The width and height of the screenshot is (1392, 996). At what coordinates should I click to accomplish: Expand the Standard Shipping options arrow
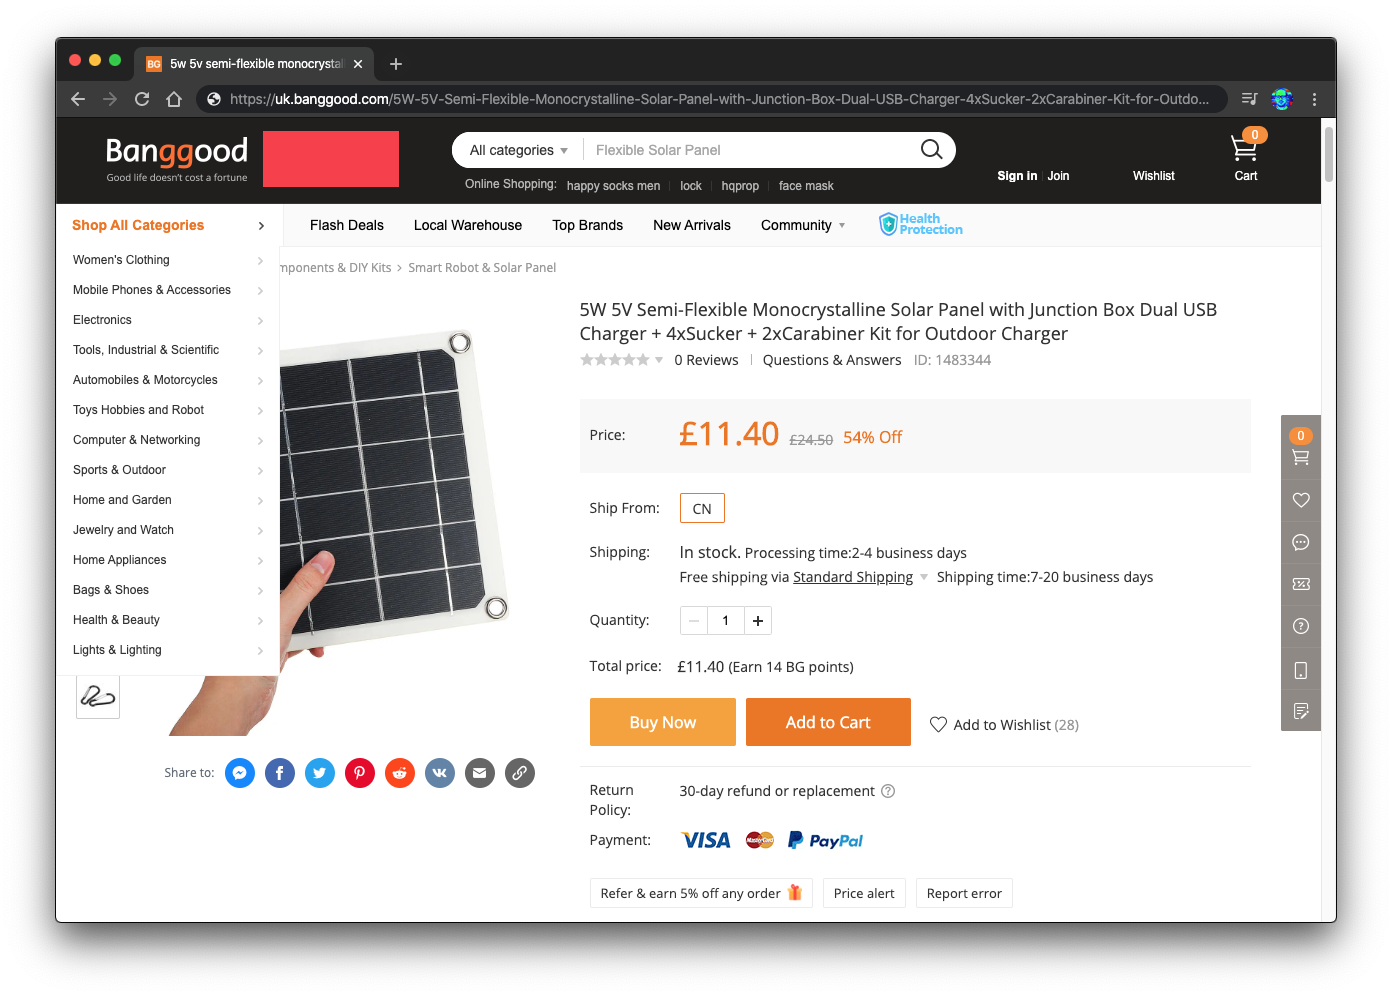923,577
